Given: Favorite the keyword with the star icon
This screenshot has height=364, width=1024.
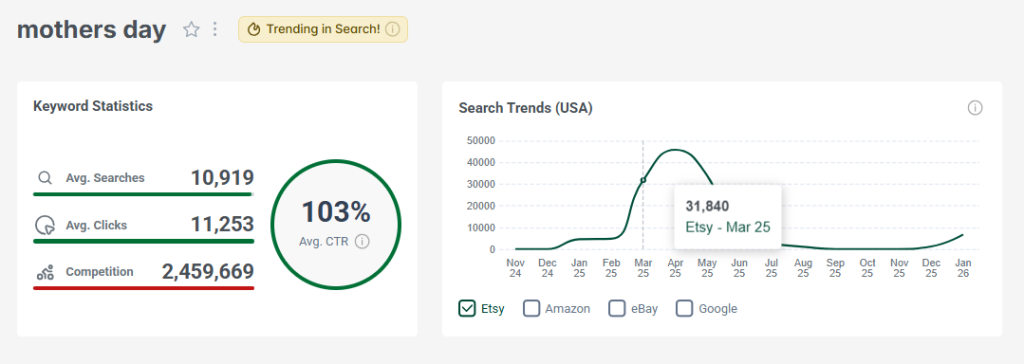Looking at the screenshot, I should pyautogui.click(x=191, y=29).
